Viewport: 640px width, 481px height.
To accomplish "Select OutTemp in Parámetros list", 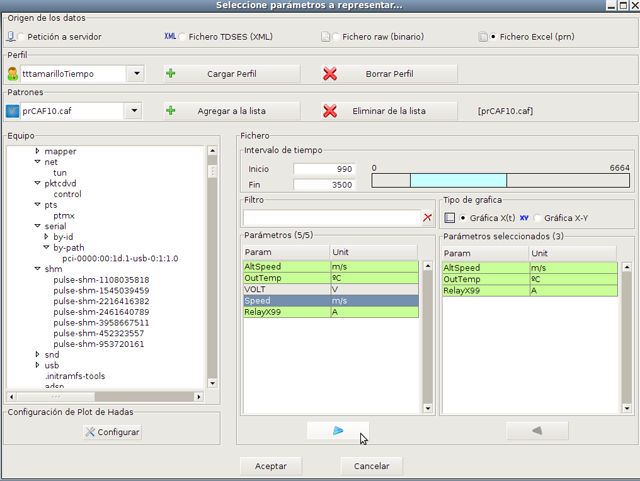I will [331, 278].
